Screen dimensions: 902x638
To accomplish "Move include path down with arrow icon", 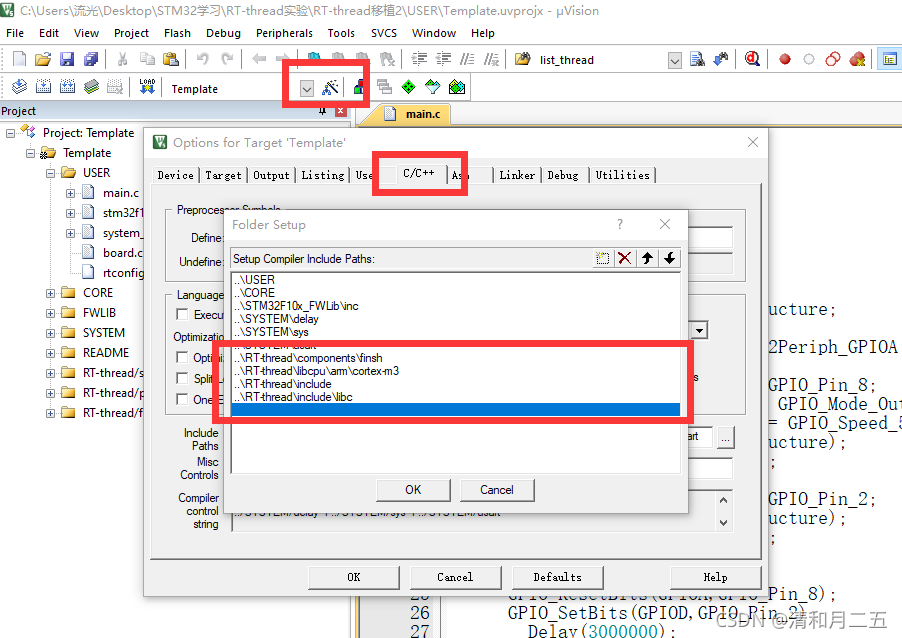I will point(670,258).
